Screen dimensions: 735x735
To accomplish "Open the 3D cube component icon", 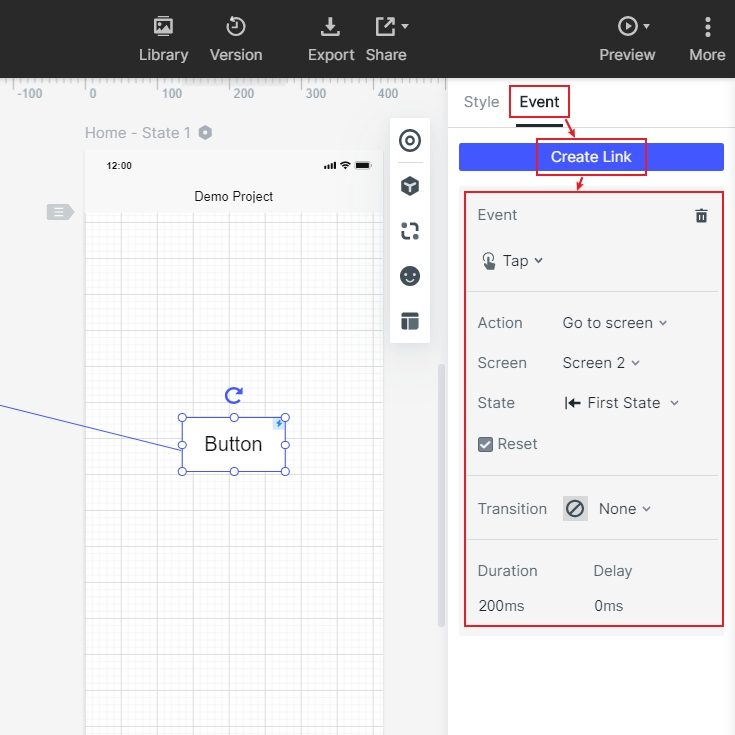I will (x=410, y=186).
